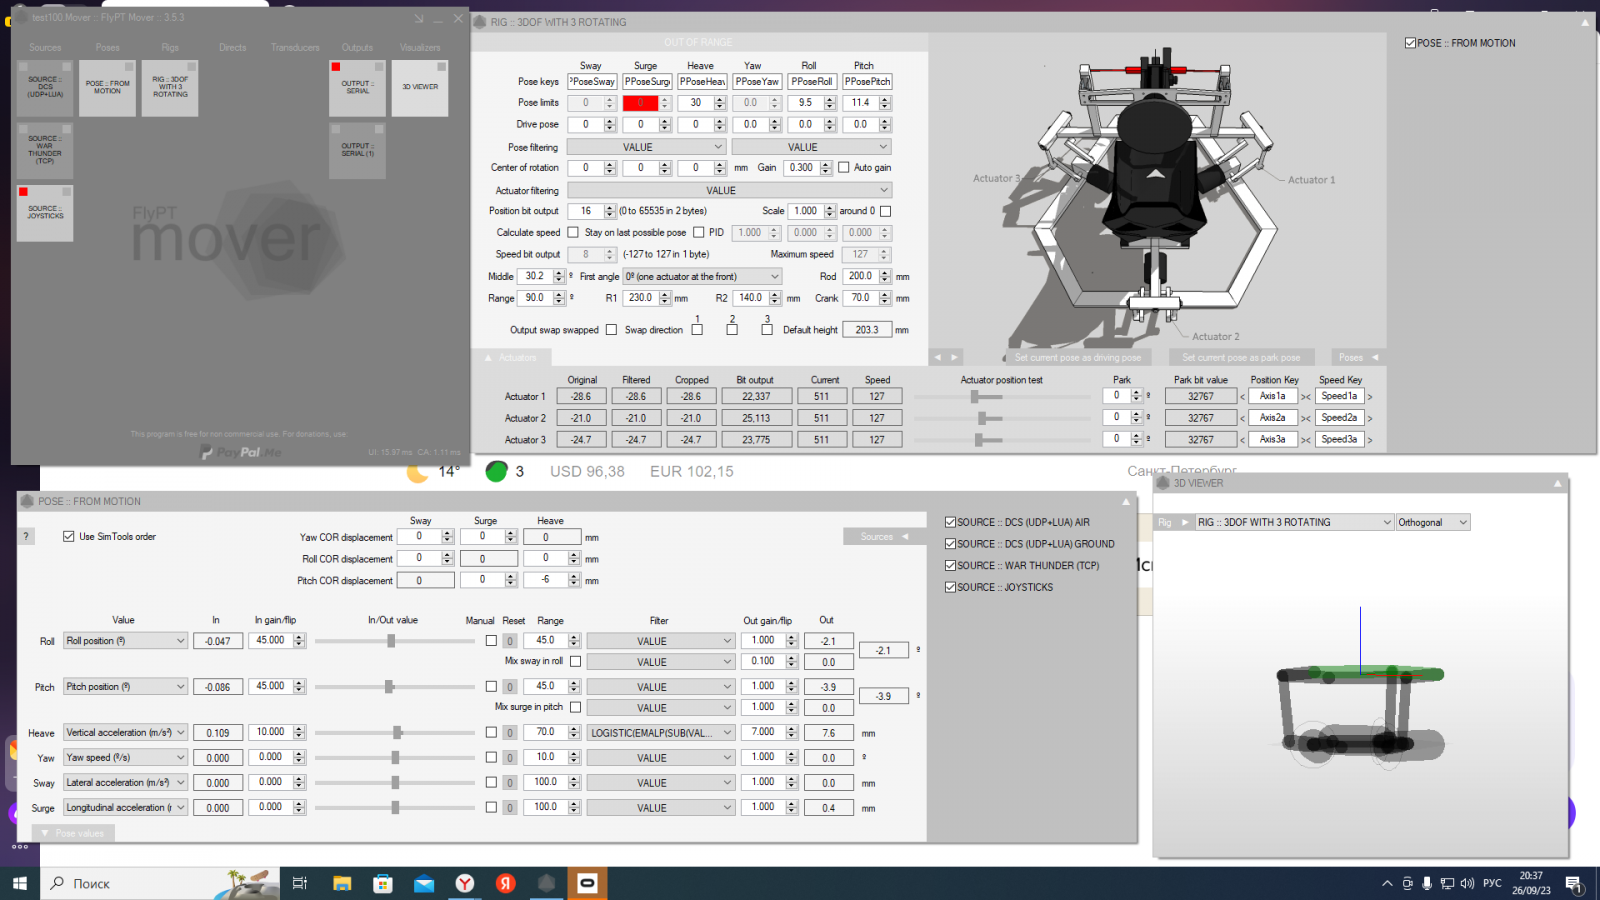Open the PayPal.Me donation link

[241, 452]
